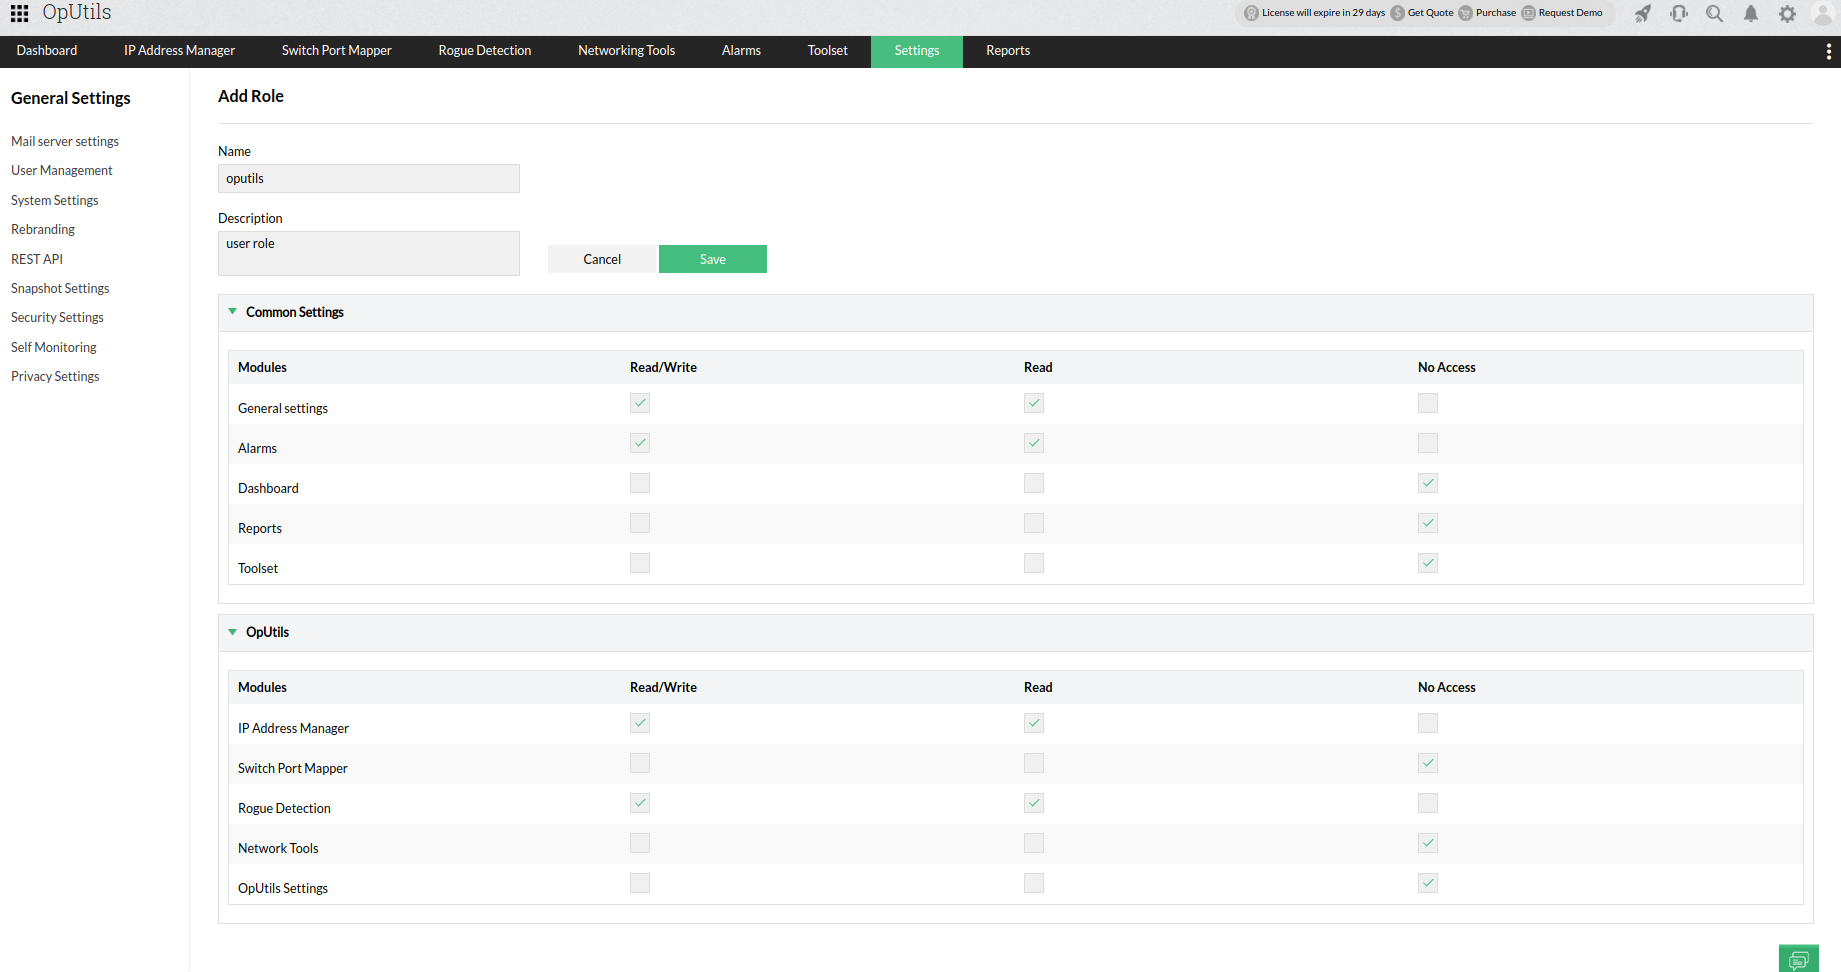Screen dimensions: 1841x972
Task: Click the search magnifier icon
Action: click(1714, 13)
